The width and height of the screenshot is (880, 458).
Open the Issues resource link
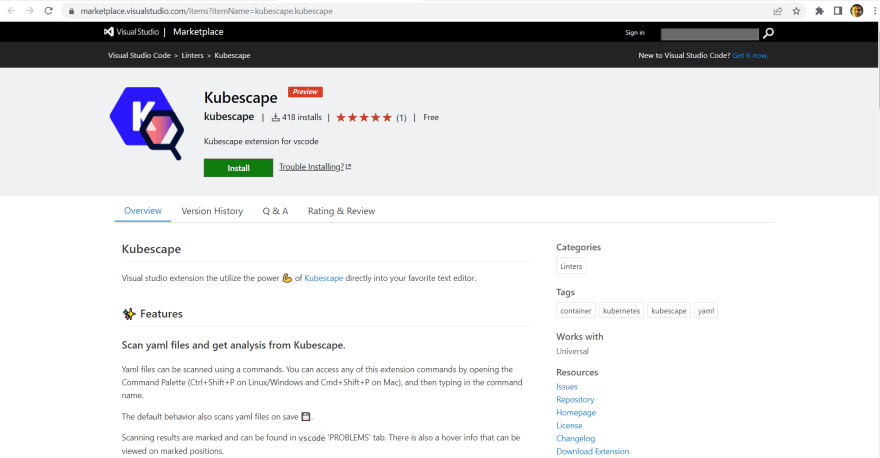point(567,387)
